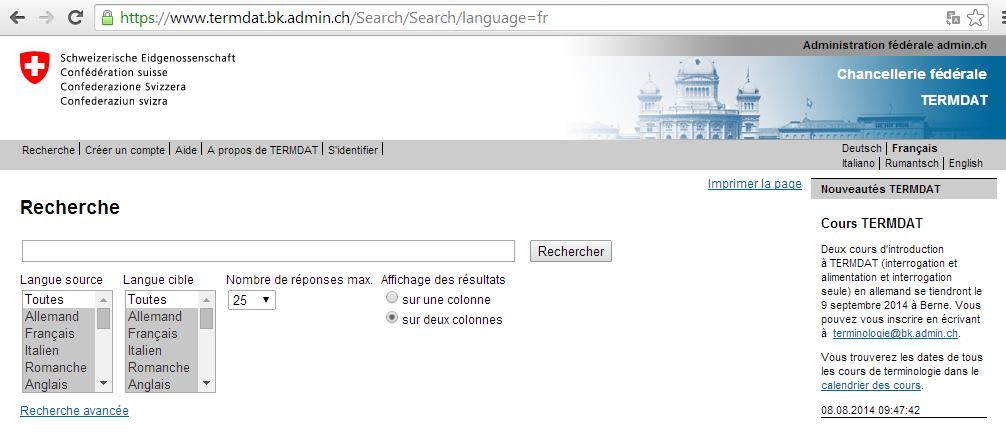
Task: Click Langue source list scroll-down arrow
Action: tap(103, 384)
